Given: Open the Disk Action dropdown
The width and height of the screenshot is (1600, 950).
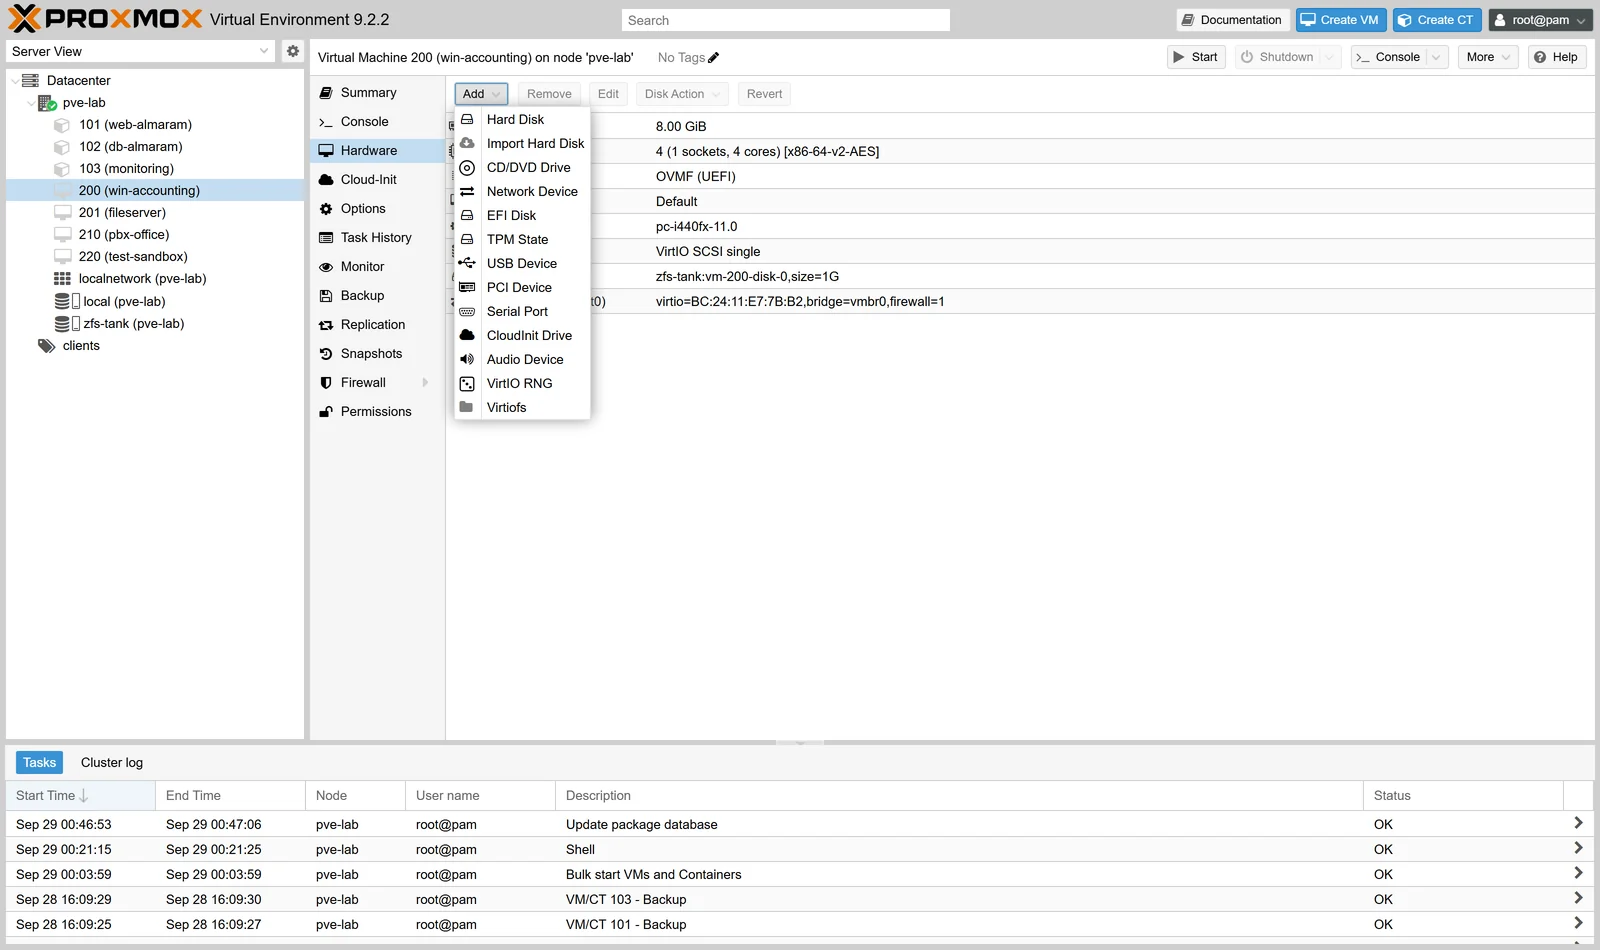Looking at the screenshot, I should [x=682, y=94].
